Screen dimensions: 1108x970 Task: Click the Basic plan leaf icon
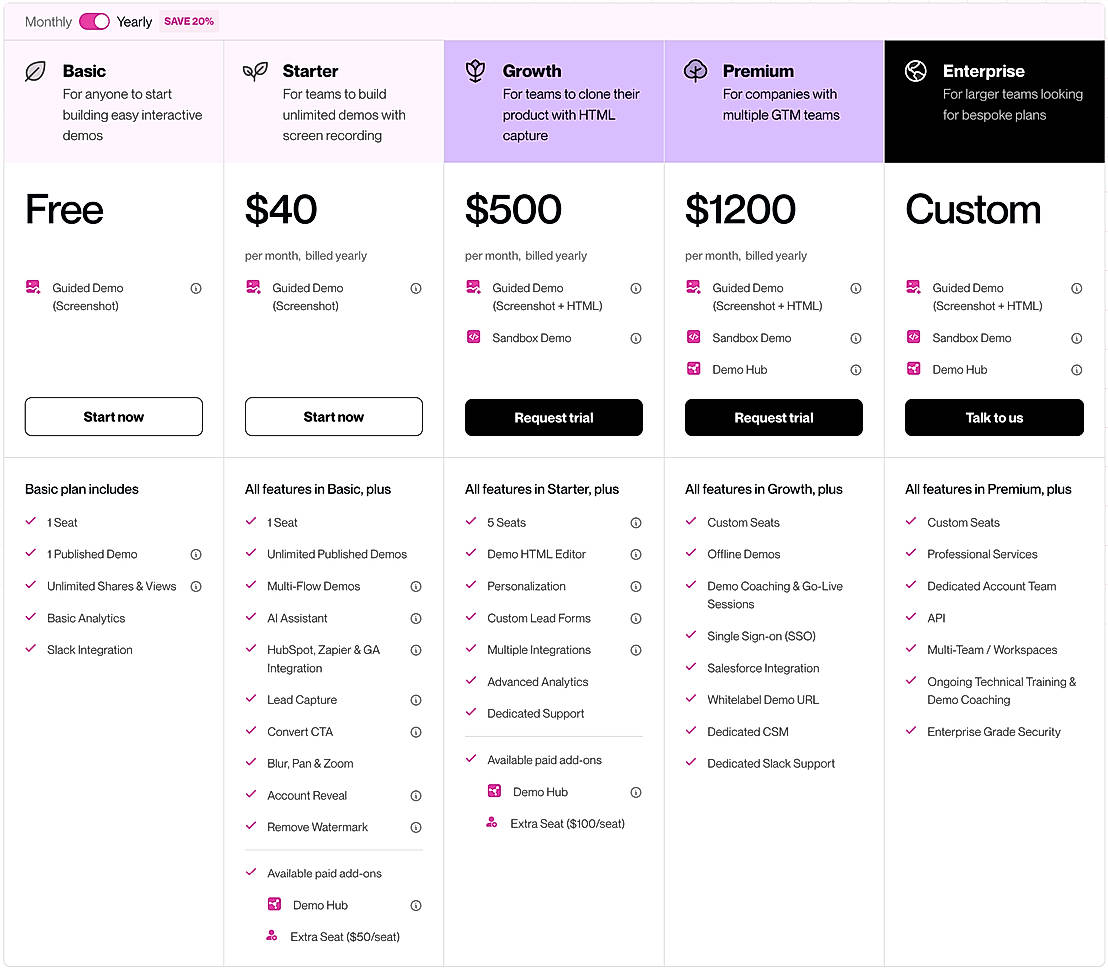(x=36, y=71)
